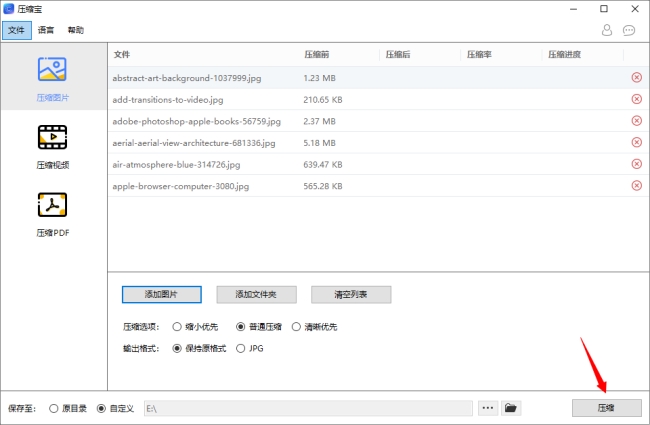Open the 语言 menu

pos(46,30)
